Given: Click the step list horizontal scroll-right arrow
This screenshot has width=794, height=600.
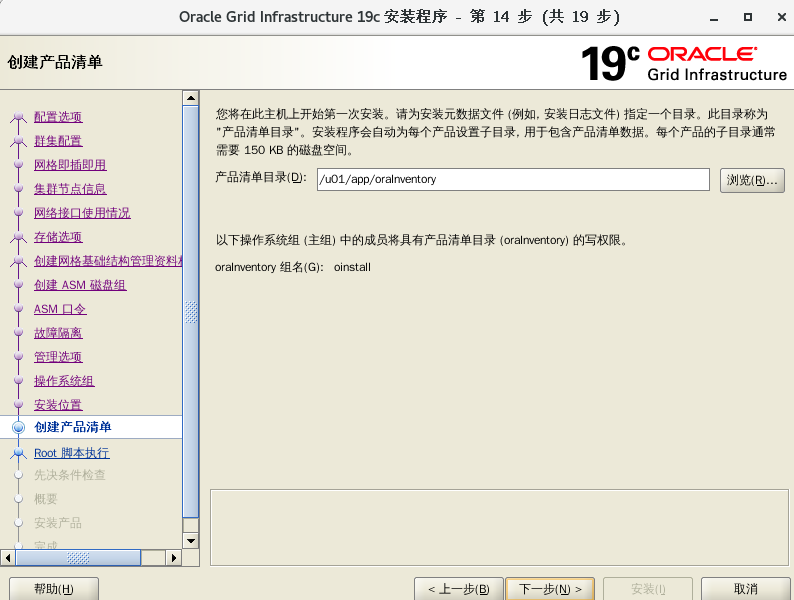Looking at the screenshot, I should click(x=174, y=558).
